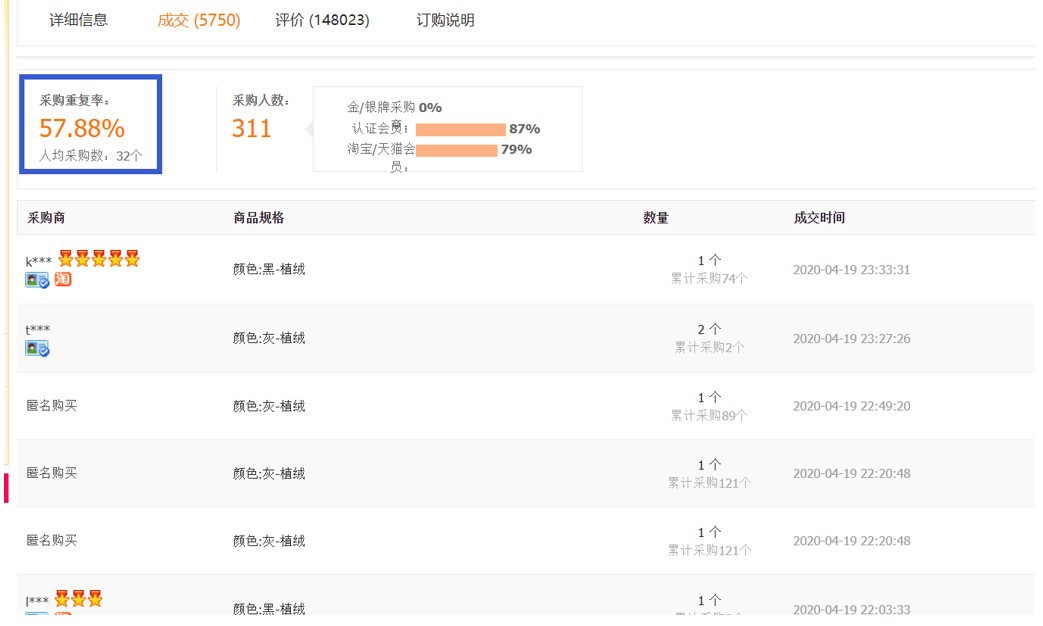Click the verified member badge under buyer t***
This screenshot has width=1043, height=626.
click(x=37, y=348)
